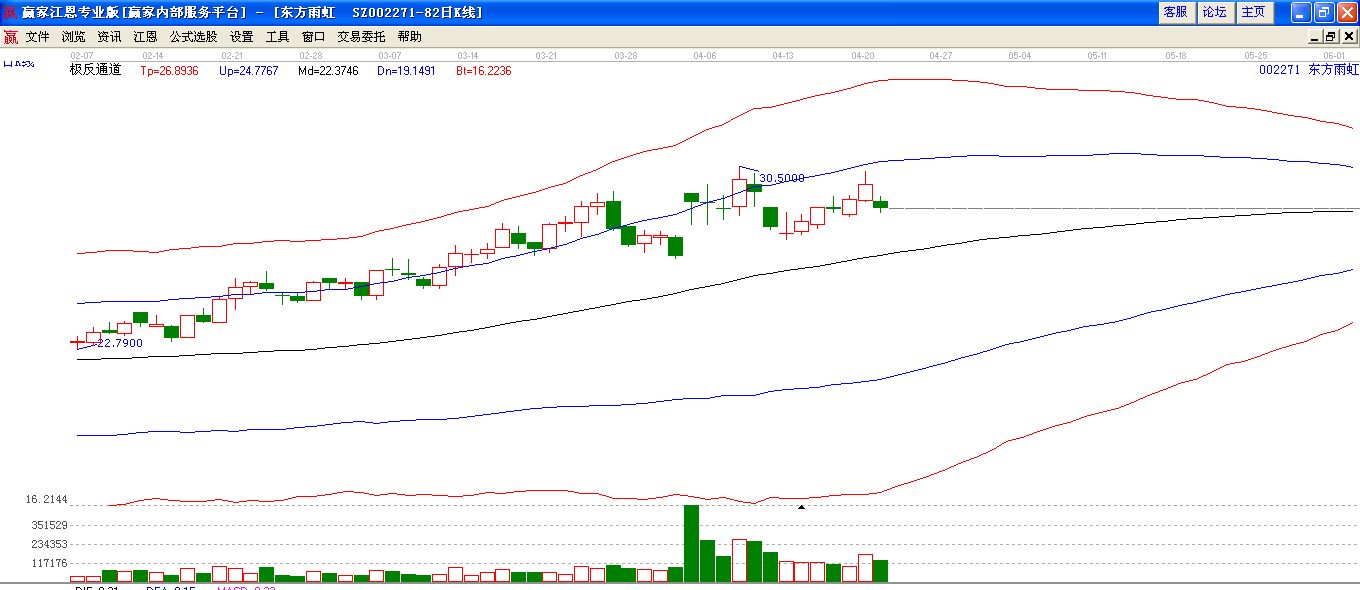1360x590 pixels.
Task: Open the 文件 menu
Action: click(x=38, y=37)
